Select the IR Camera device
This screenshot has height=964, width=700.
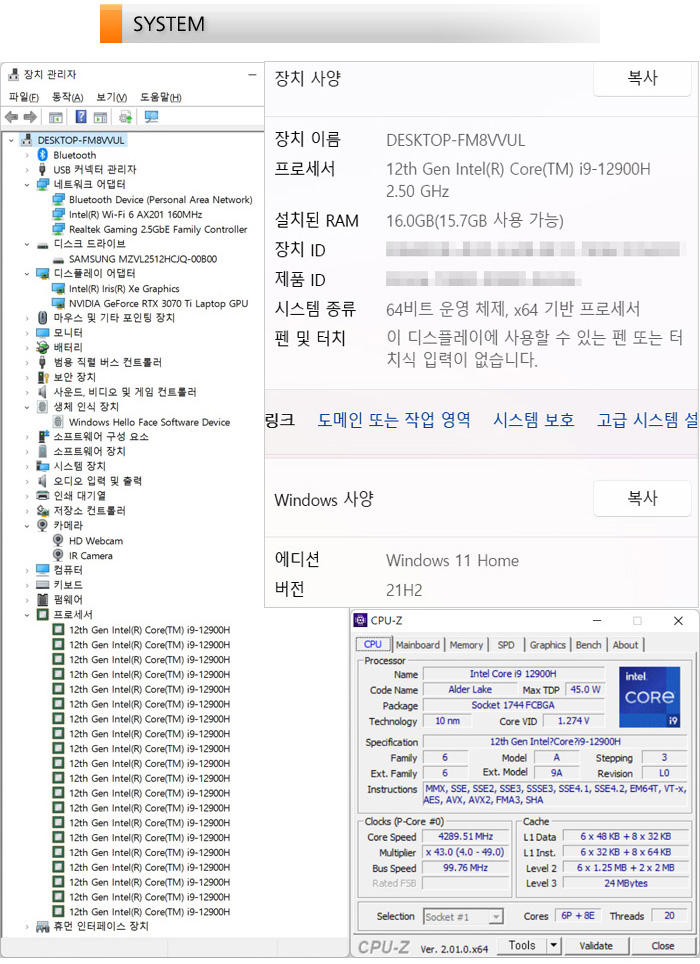(x=90, y=556)
